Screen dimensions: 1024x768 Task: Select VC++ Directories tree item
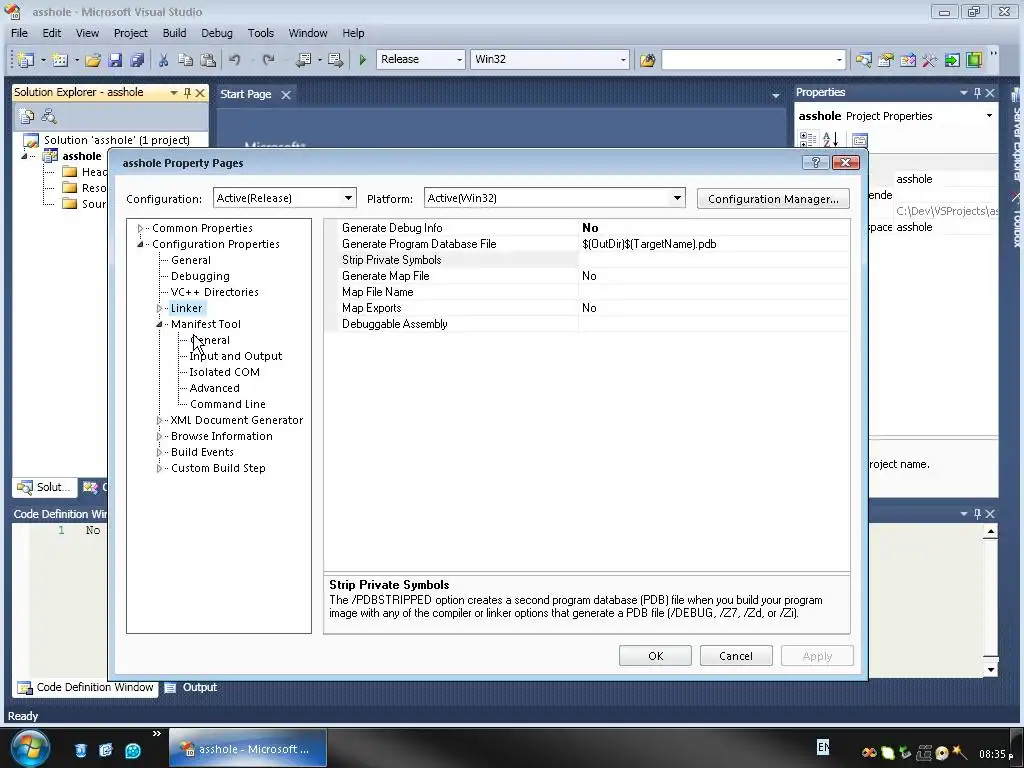tap(214, 292)
